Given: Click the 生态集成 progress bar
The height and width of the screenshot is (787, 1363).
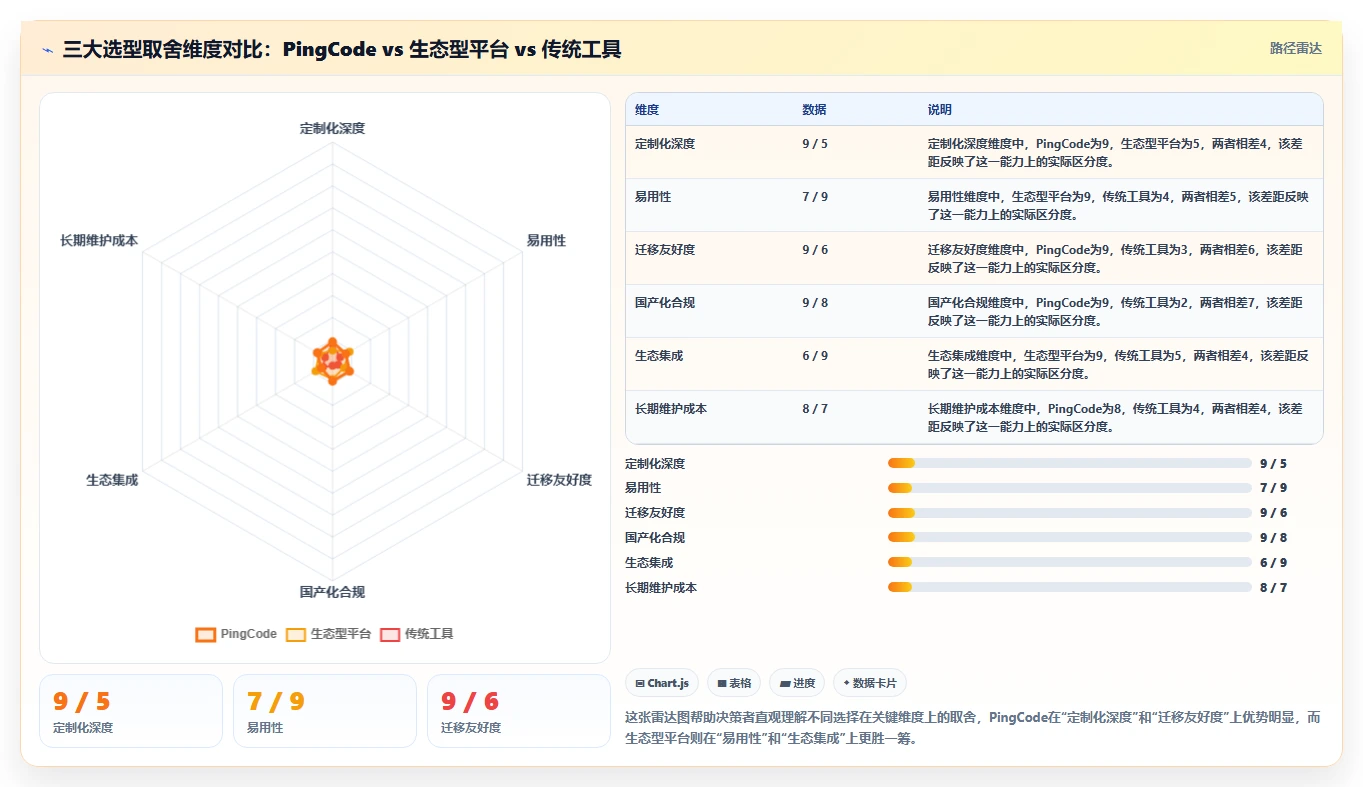Looking at the screenshot, I should [x=1070, y=562].
